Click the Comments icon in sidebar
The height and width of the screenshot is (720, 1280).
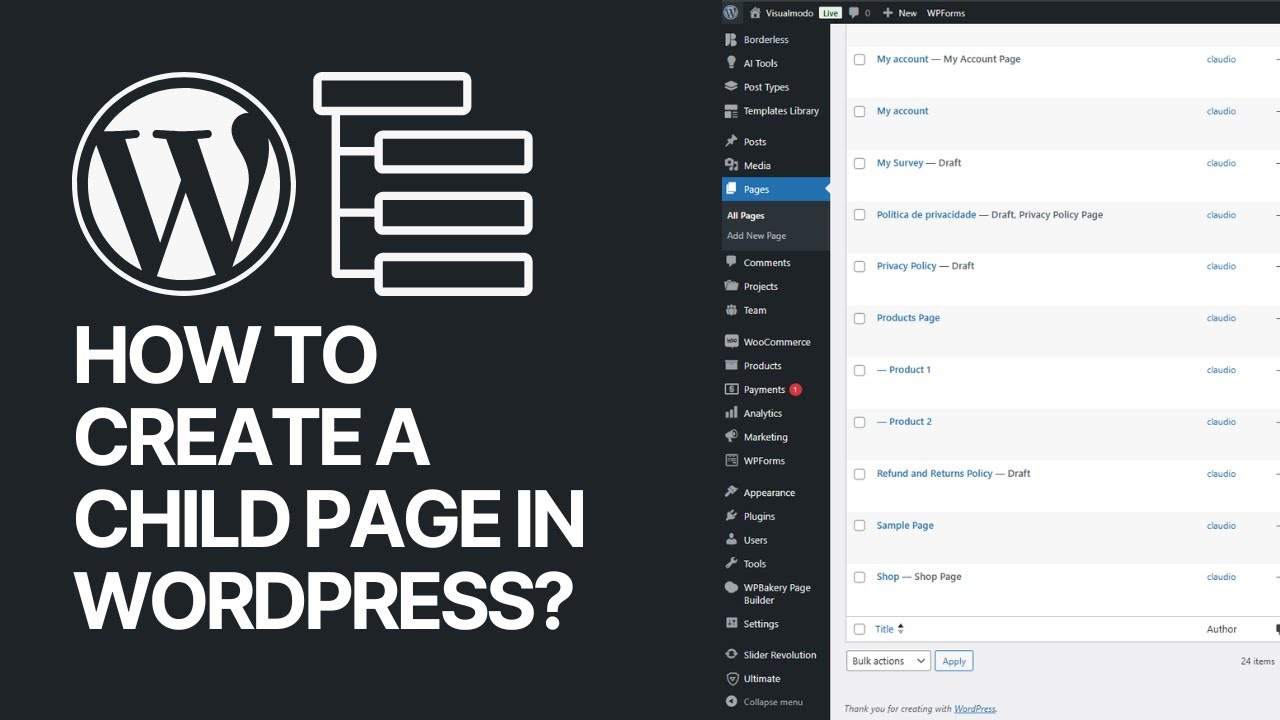731,262
